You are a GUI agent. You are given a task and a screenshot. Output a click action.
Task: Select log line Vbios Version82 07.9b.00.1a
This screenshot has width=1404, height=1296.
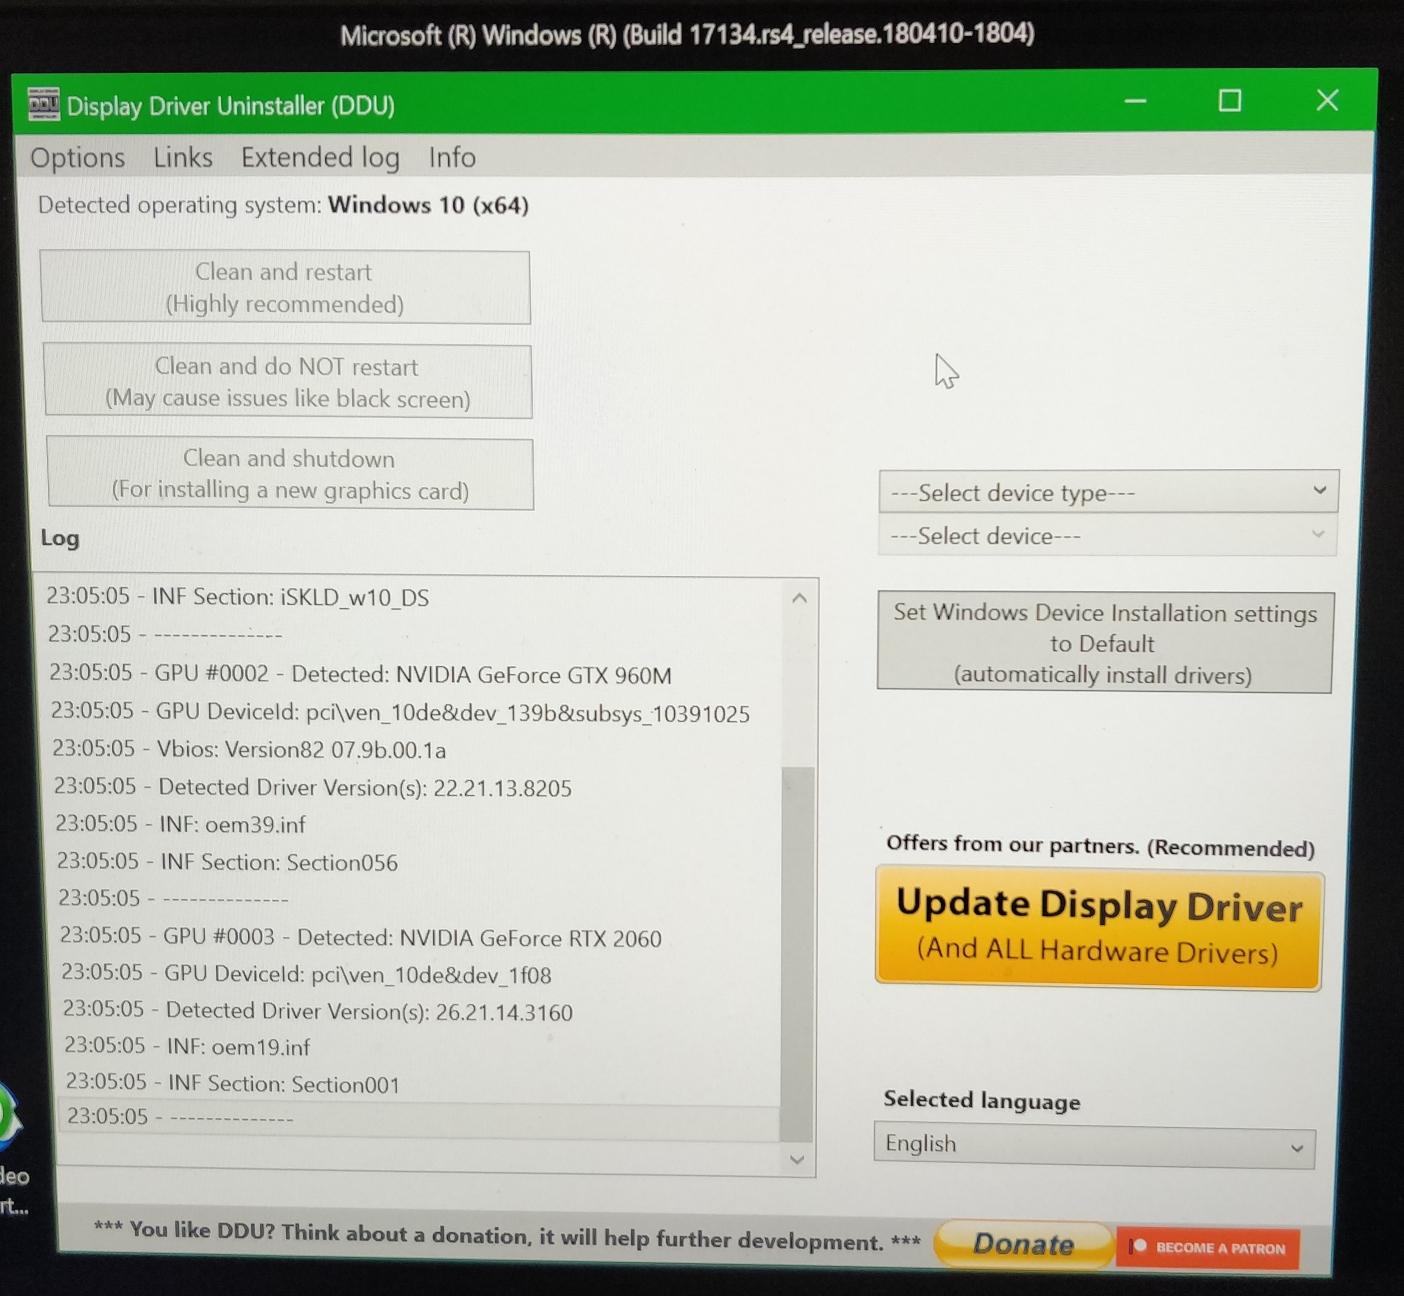249,749
